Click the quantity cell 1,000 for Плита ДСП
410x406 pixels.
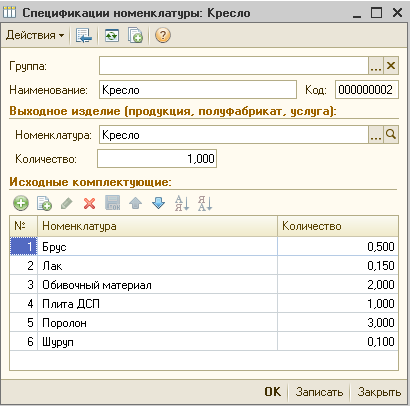(x=338, y=303)
